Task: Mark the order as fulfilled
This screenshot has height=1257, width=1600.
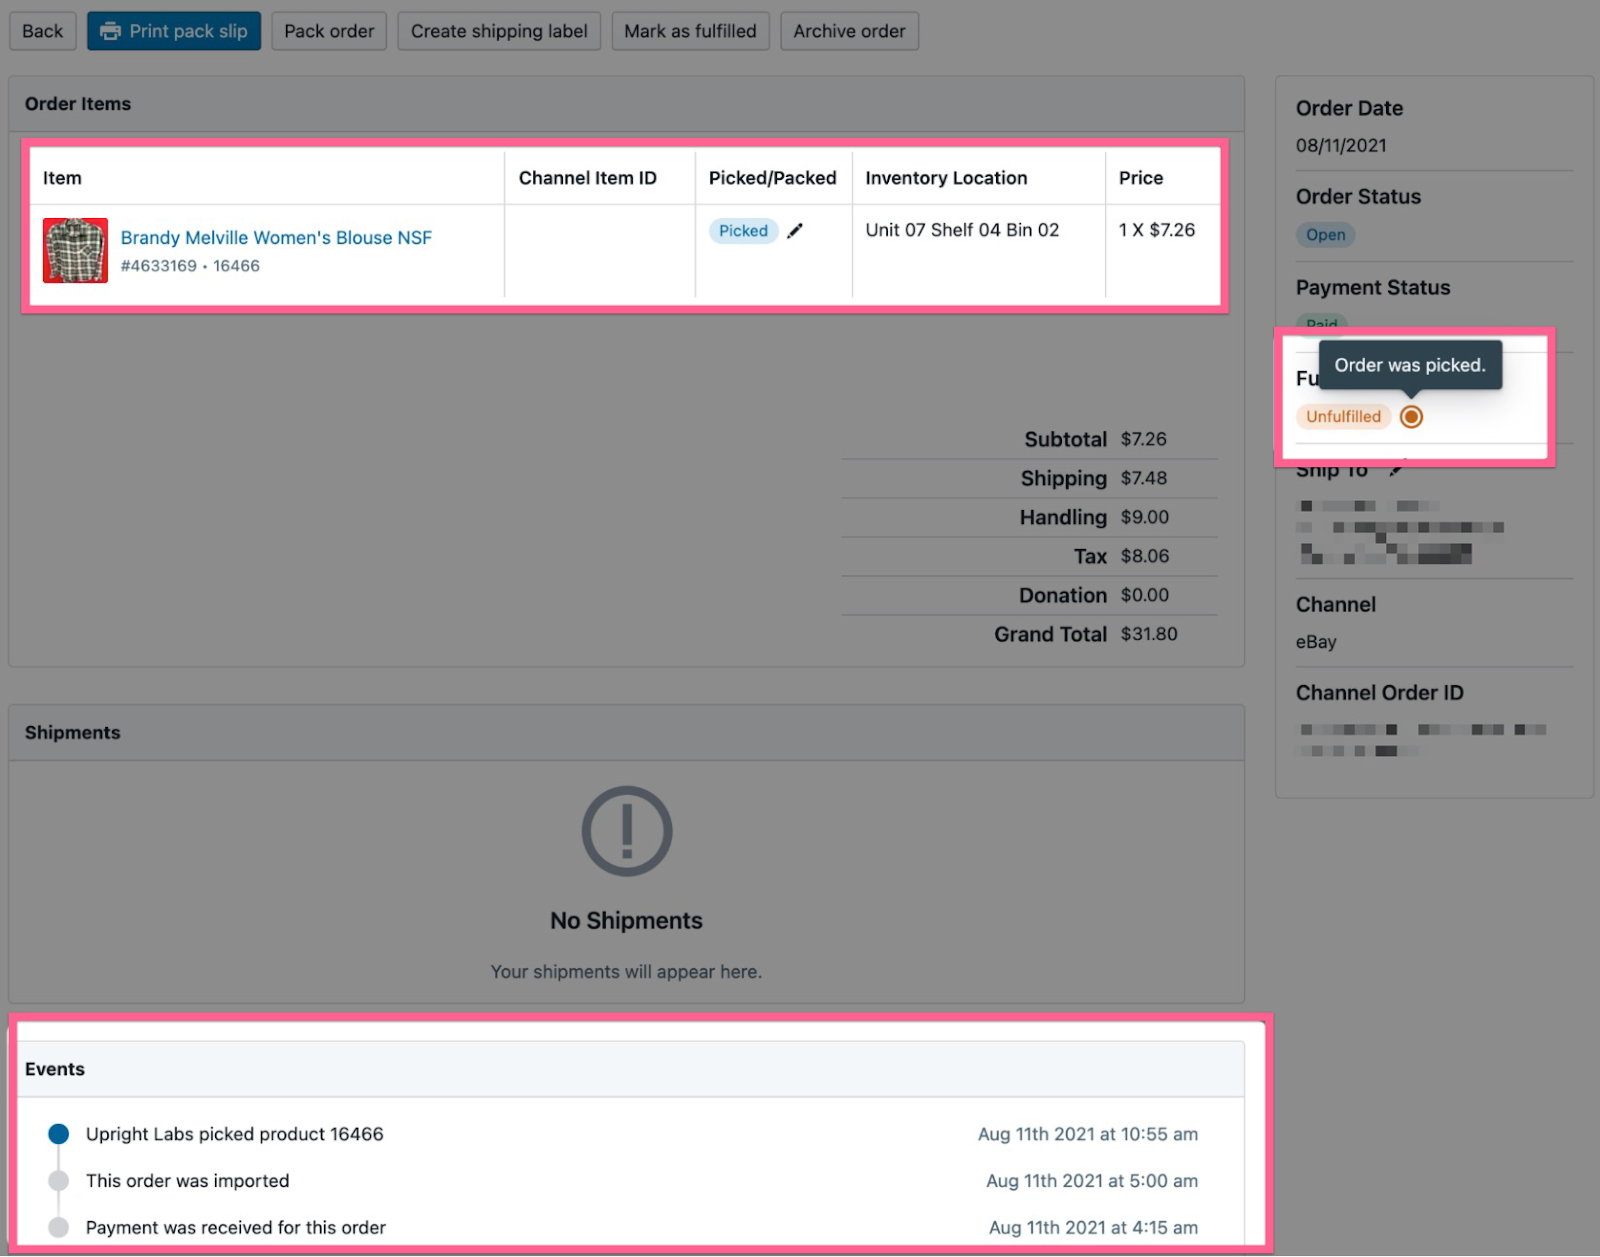Action: [690, 31]
